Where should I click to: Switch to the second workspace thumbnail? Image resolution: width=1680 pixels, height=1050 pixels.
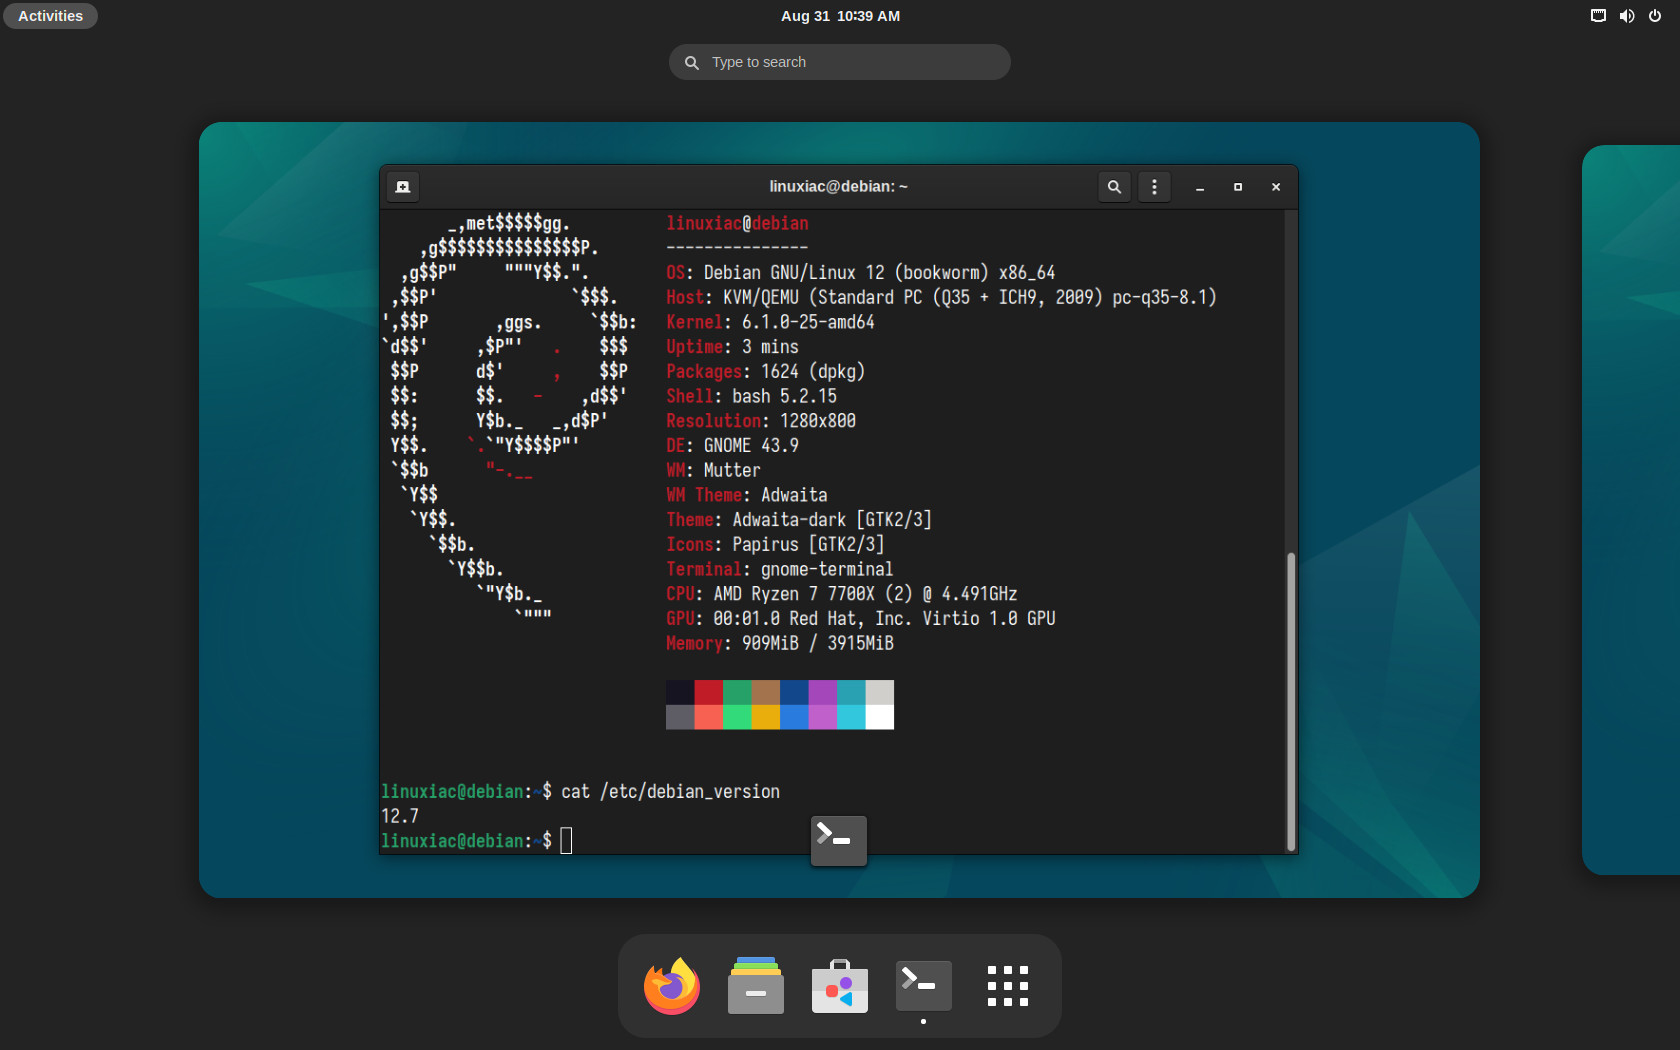[x=1631, y=510]
